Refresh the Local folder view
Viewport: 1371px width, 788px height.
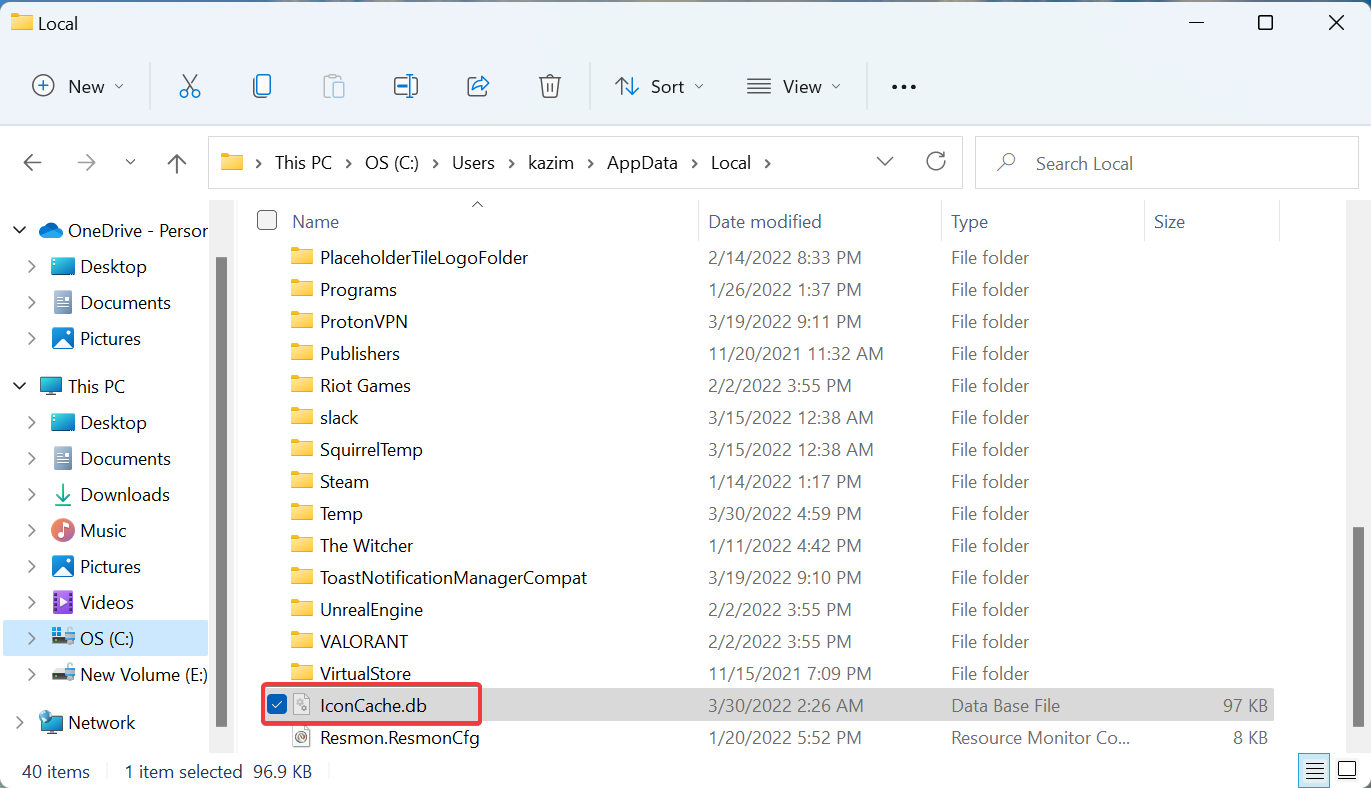936,161
